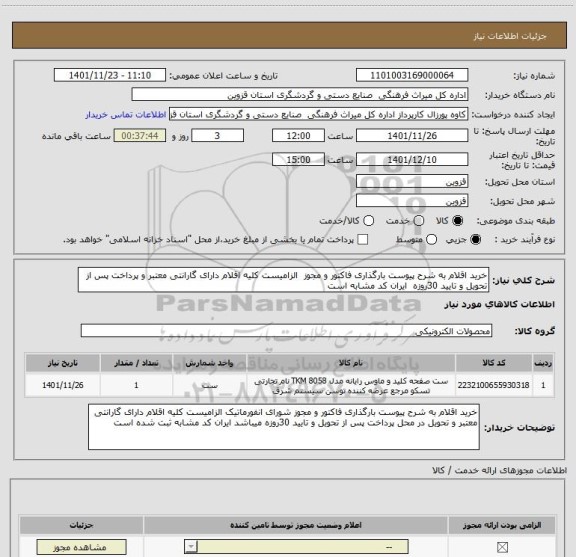Toggle the الزامی بودن ارائه مجوز checkbox

502,547
